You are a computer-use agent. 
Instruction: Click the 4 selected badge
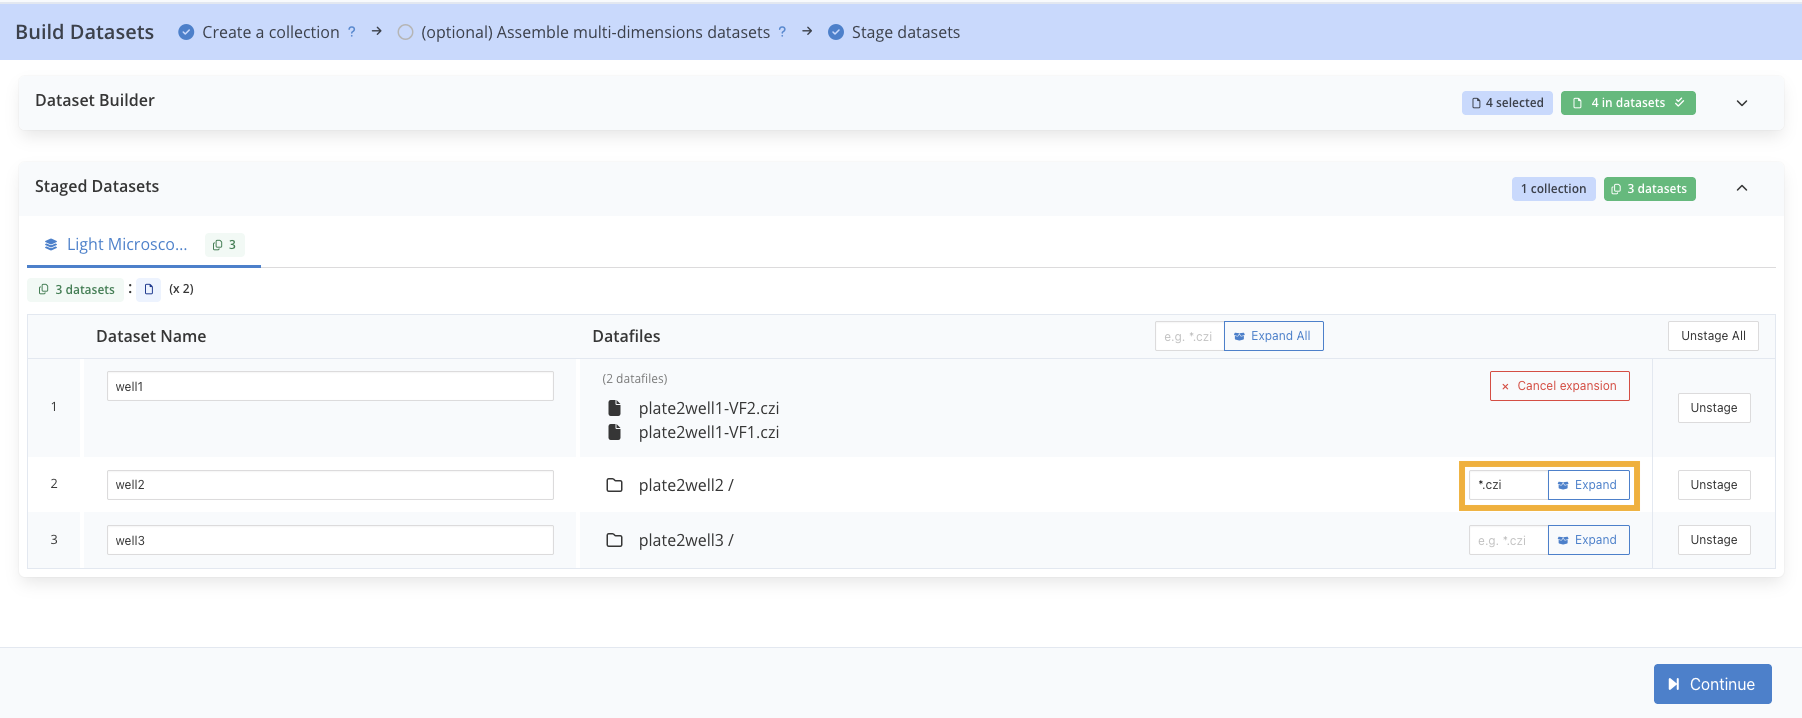click(1507, 103)
